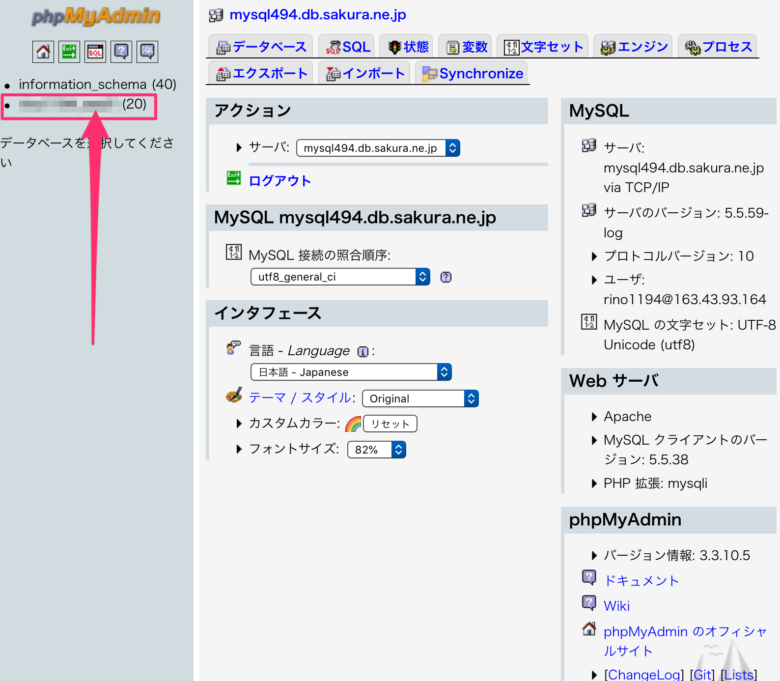Open the プロセス tab
Viewport: 780px width, 681px height.
pos(718,47)
